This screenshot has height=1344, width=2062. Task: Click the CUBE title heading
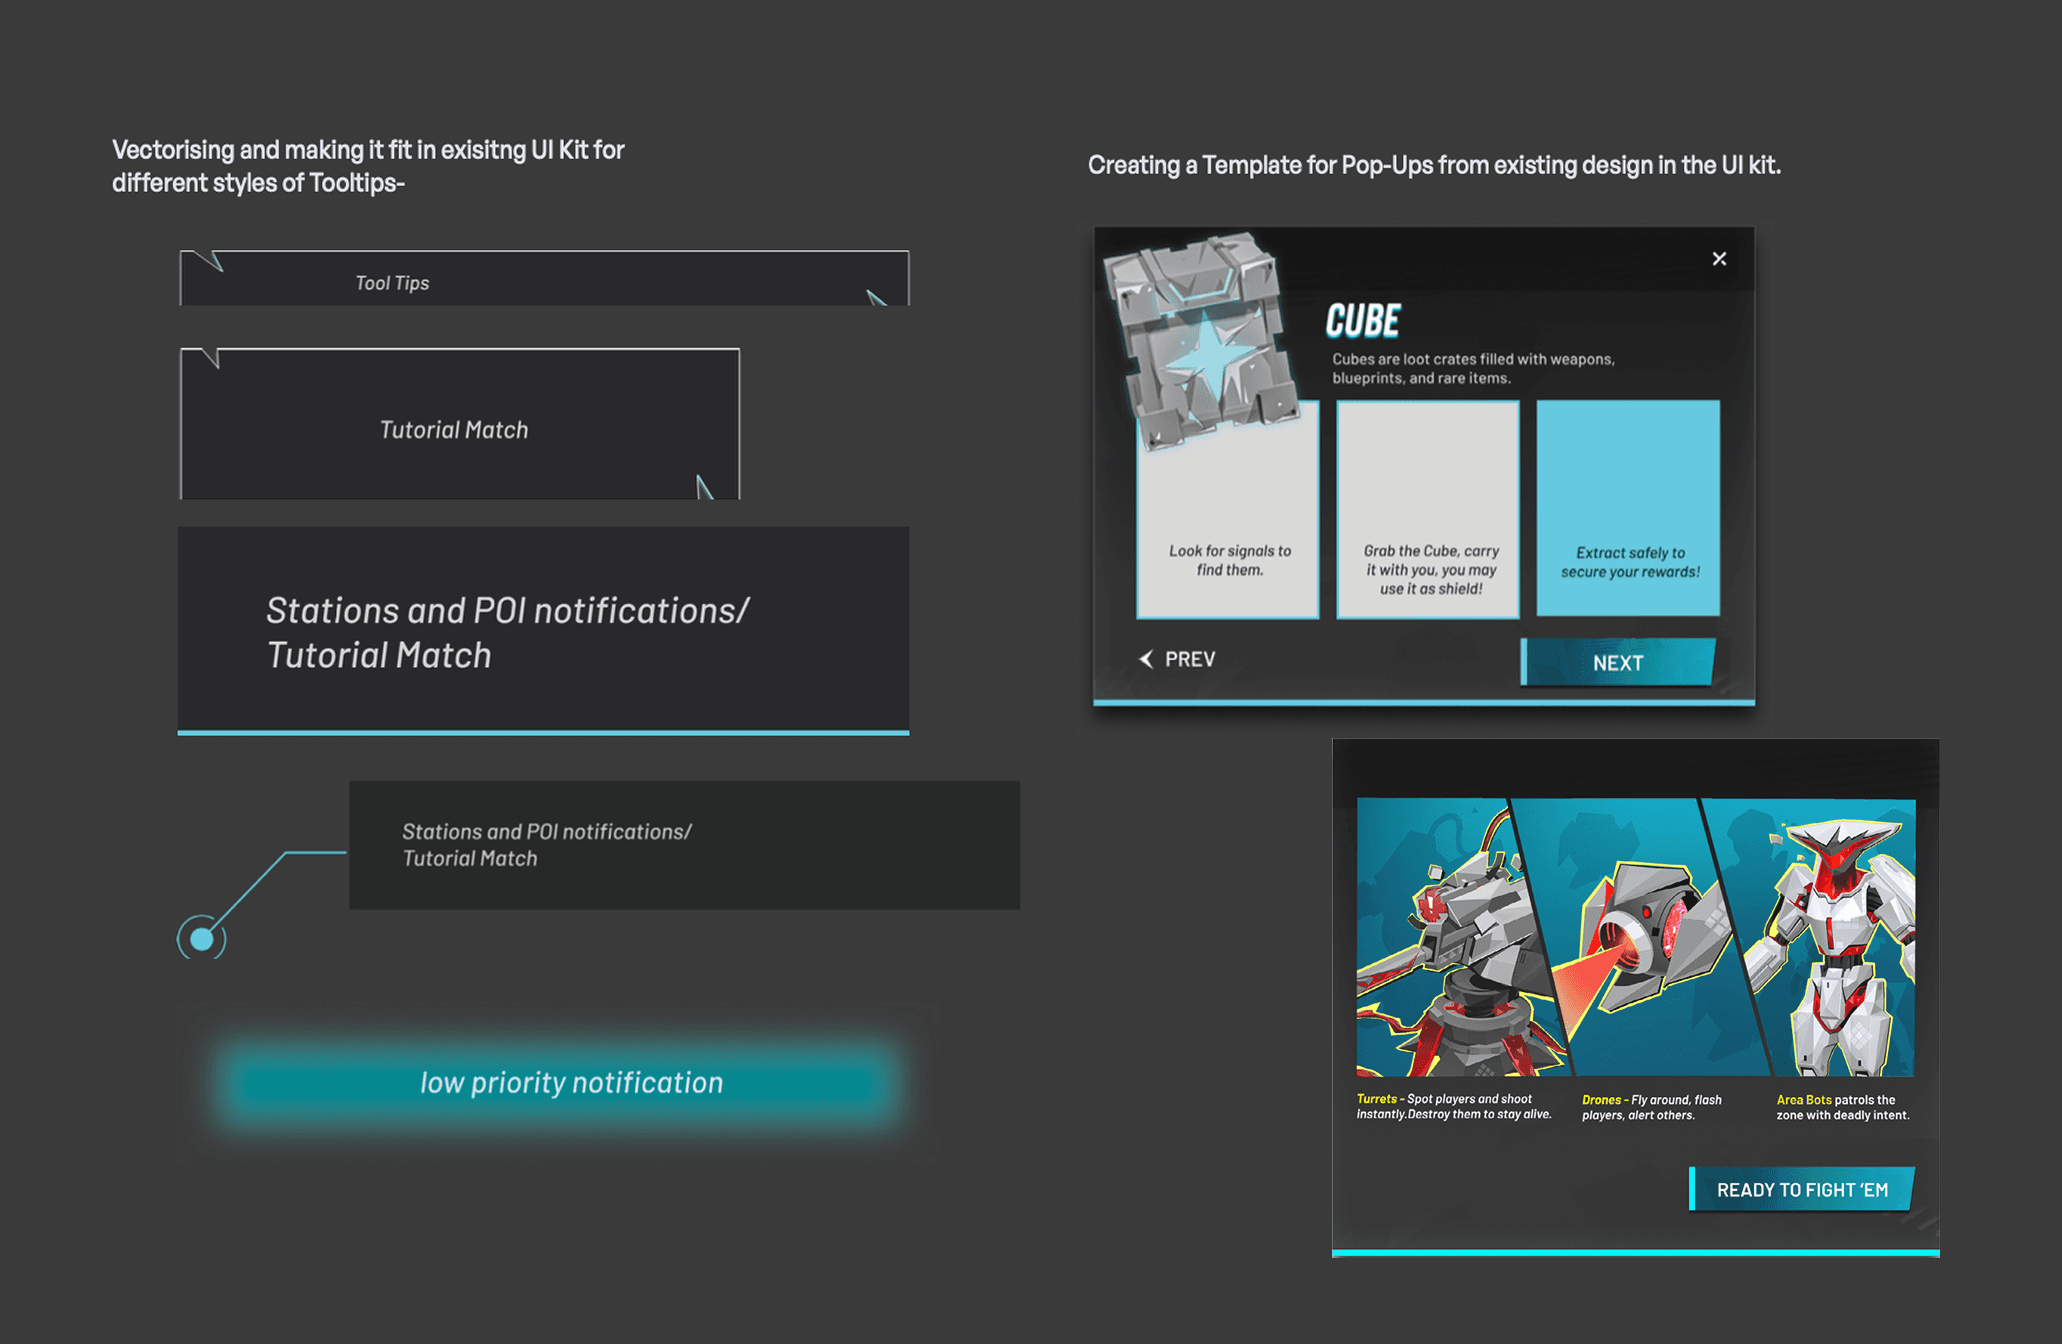1362,321
